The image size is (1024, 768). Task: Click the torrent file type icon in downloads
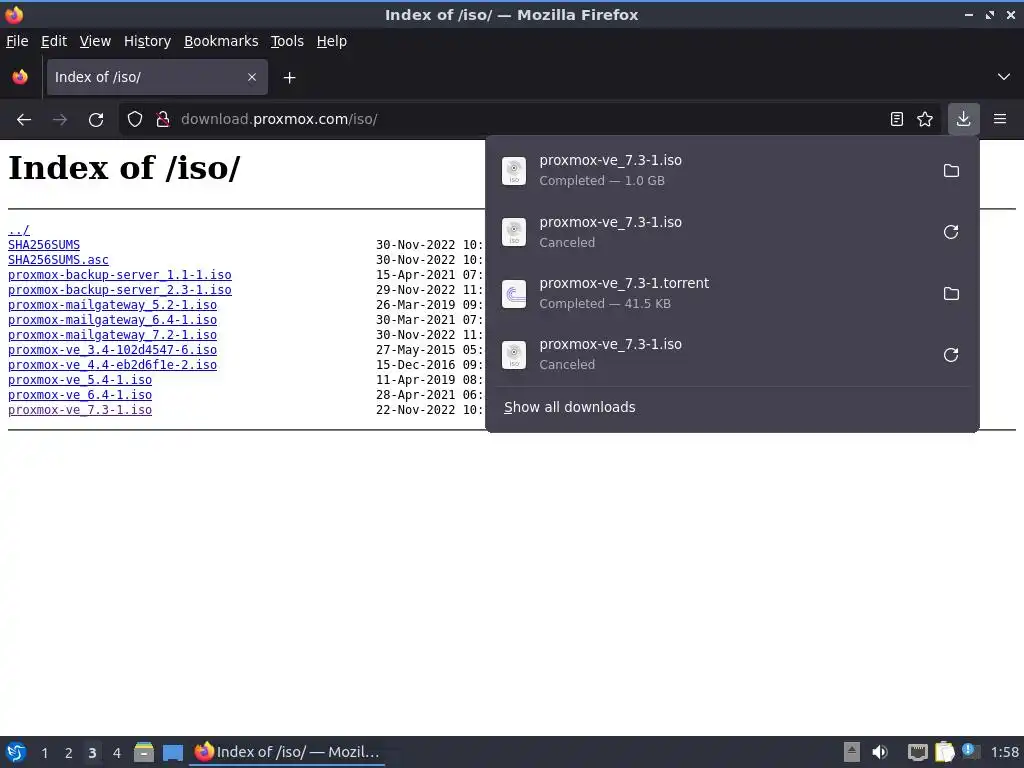(x=514, y=294)
